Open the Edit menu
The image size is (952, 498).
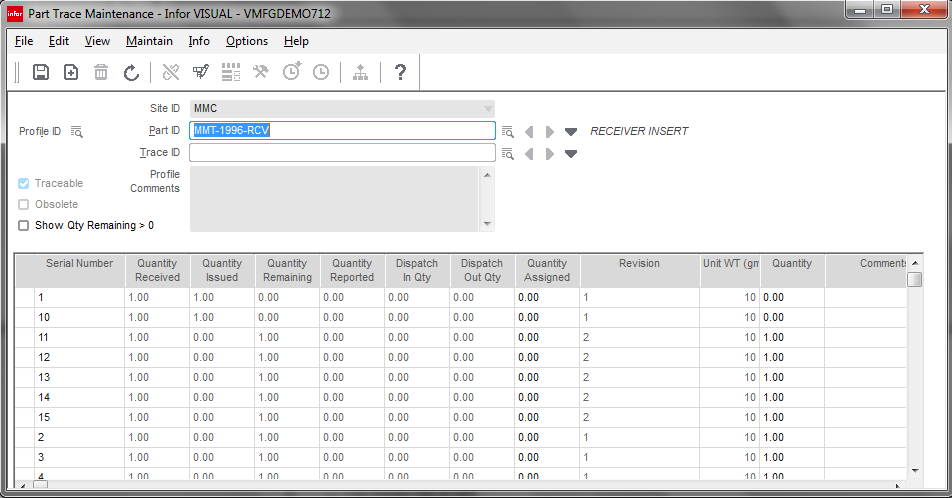[59, 41]
